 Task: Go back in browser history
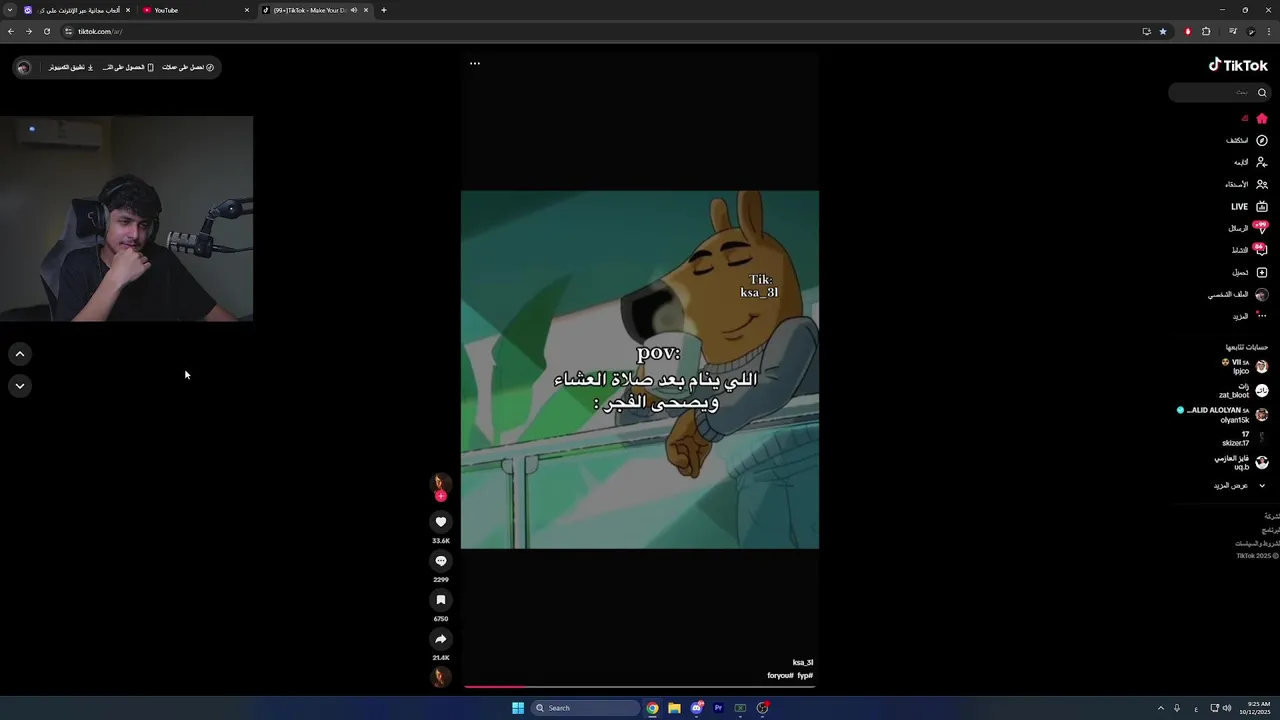[10, 31]
